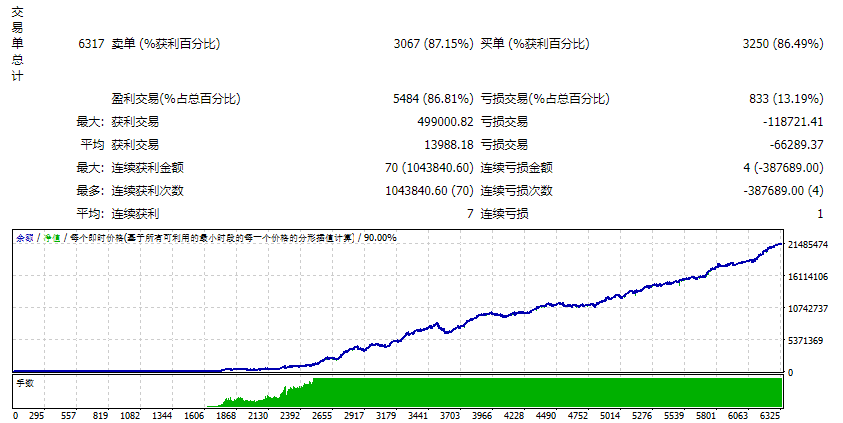Screen dimensions: 843x423
Task: Select the 买单 (%获利百分比) label
Action: [x=534, y=44]
